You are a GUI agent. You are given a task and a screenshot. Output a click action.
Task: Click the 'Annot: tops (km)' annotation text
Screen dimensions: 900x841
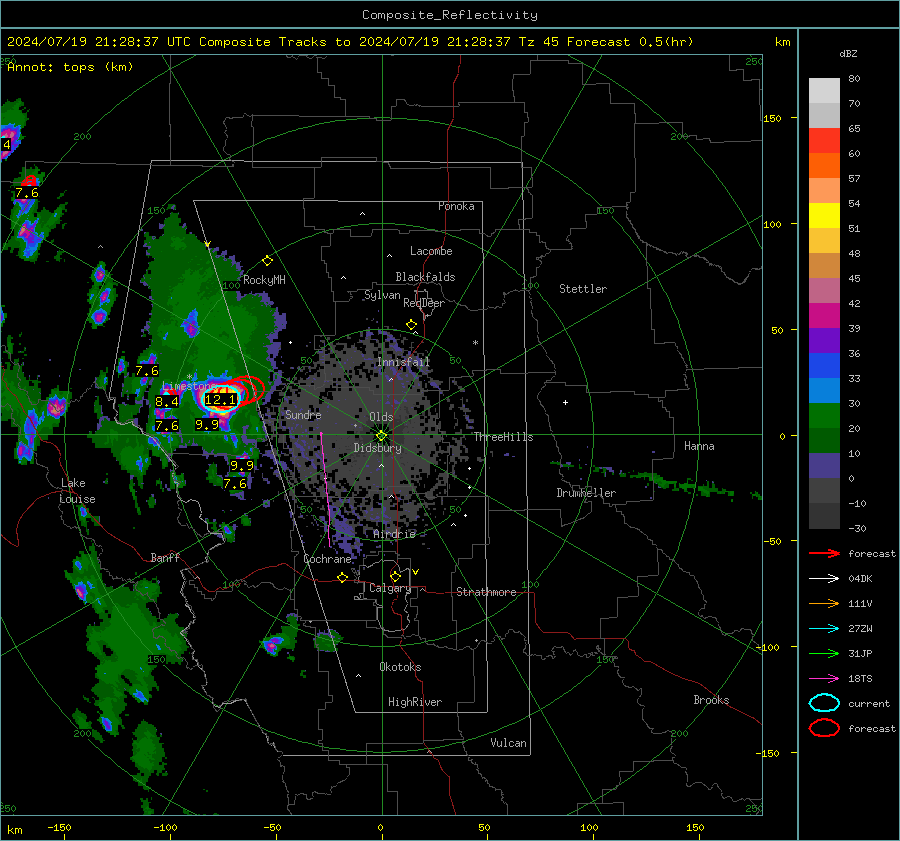(x=71, y=67)
